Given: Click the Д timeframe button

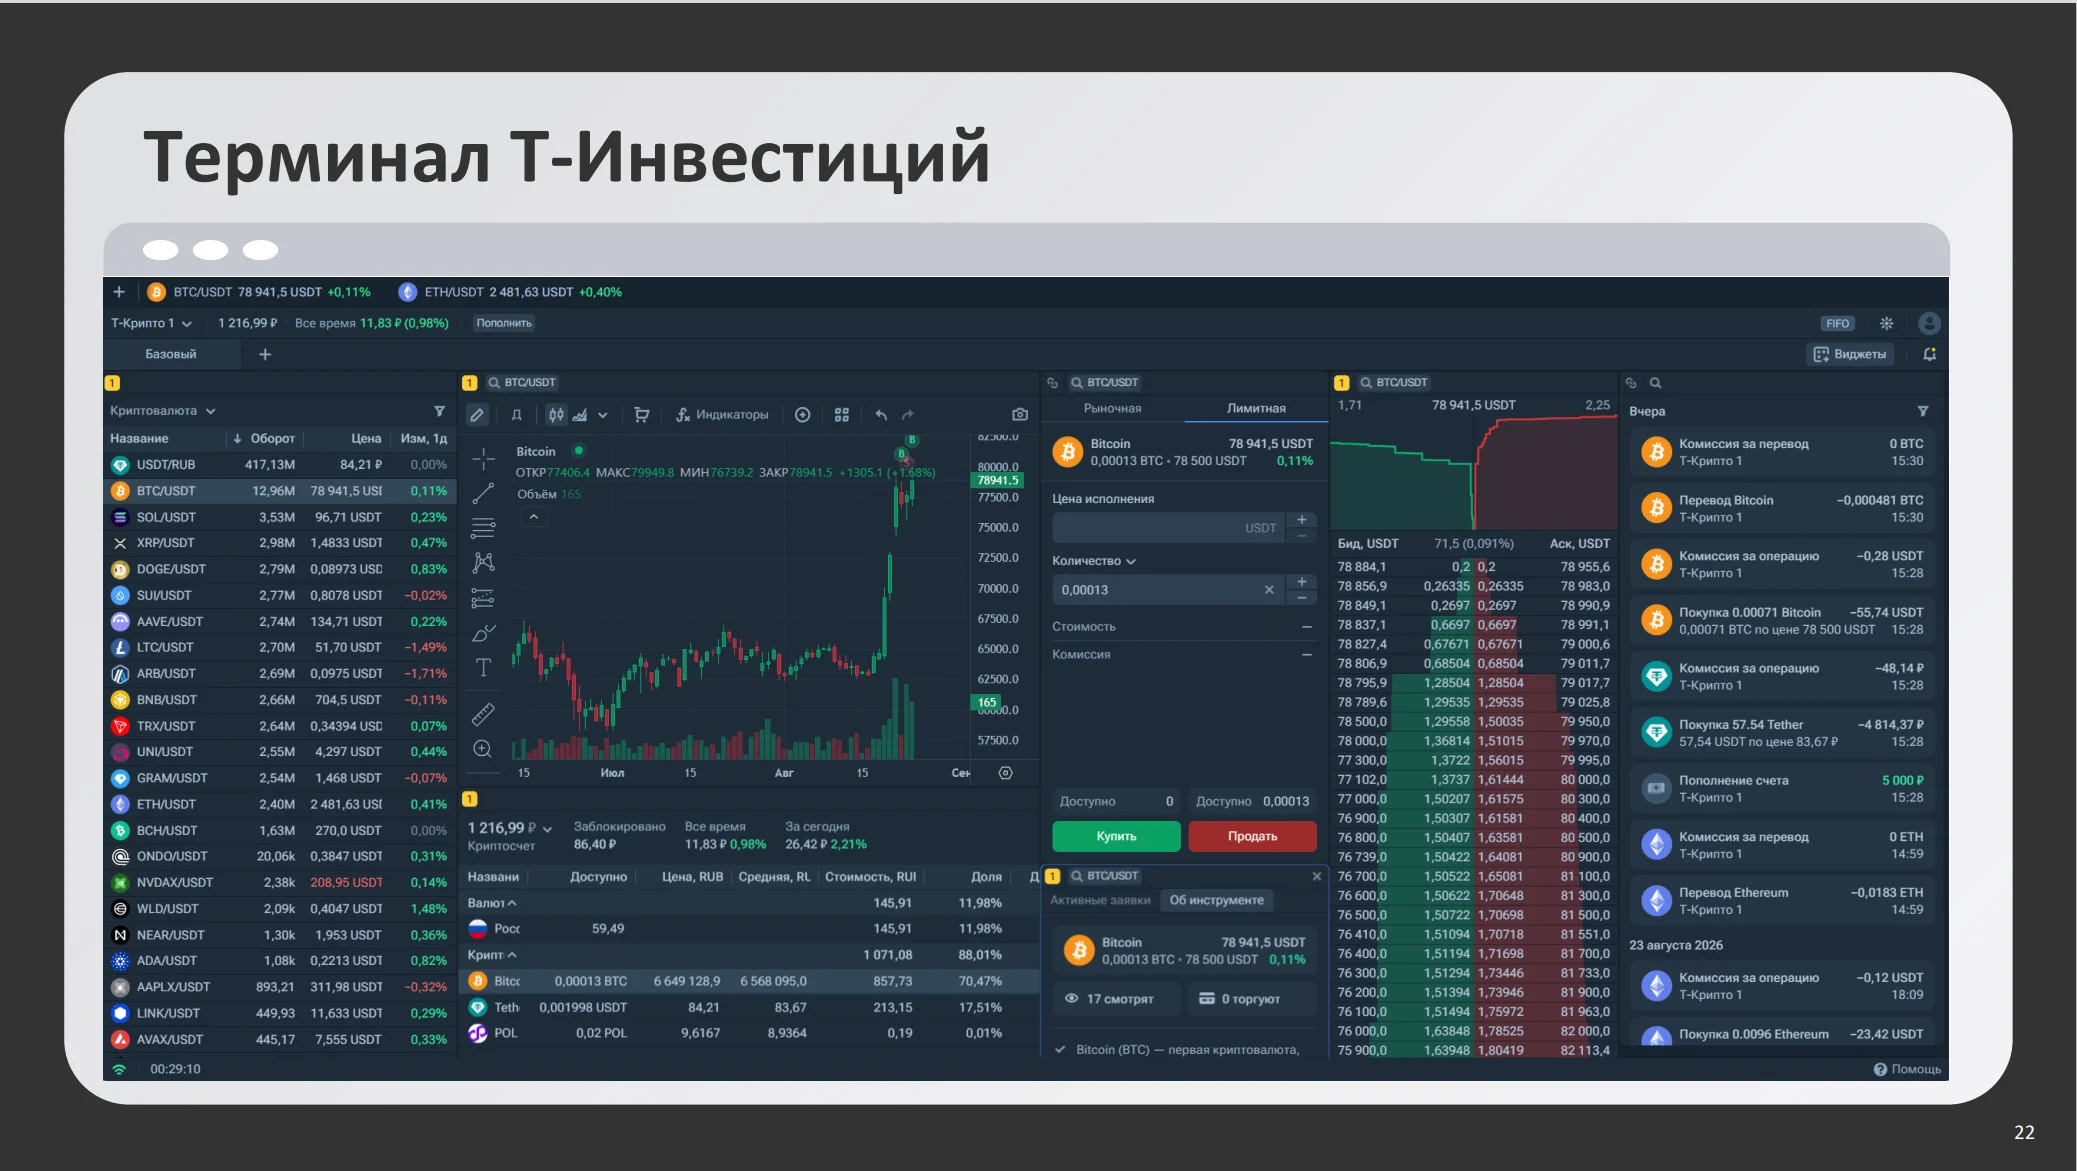Looking at the screenshot, I should pyautogui.click(x=517, y=415).
